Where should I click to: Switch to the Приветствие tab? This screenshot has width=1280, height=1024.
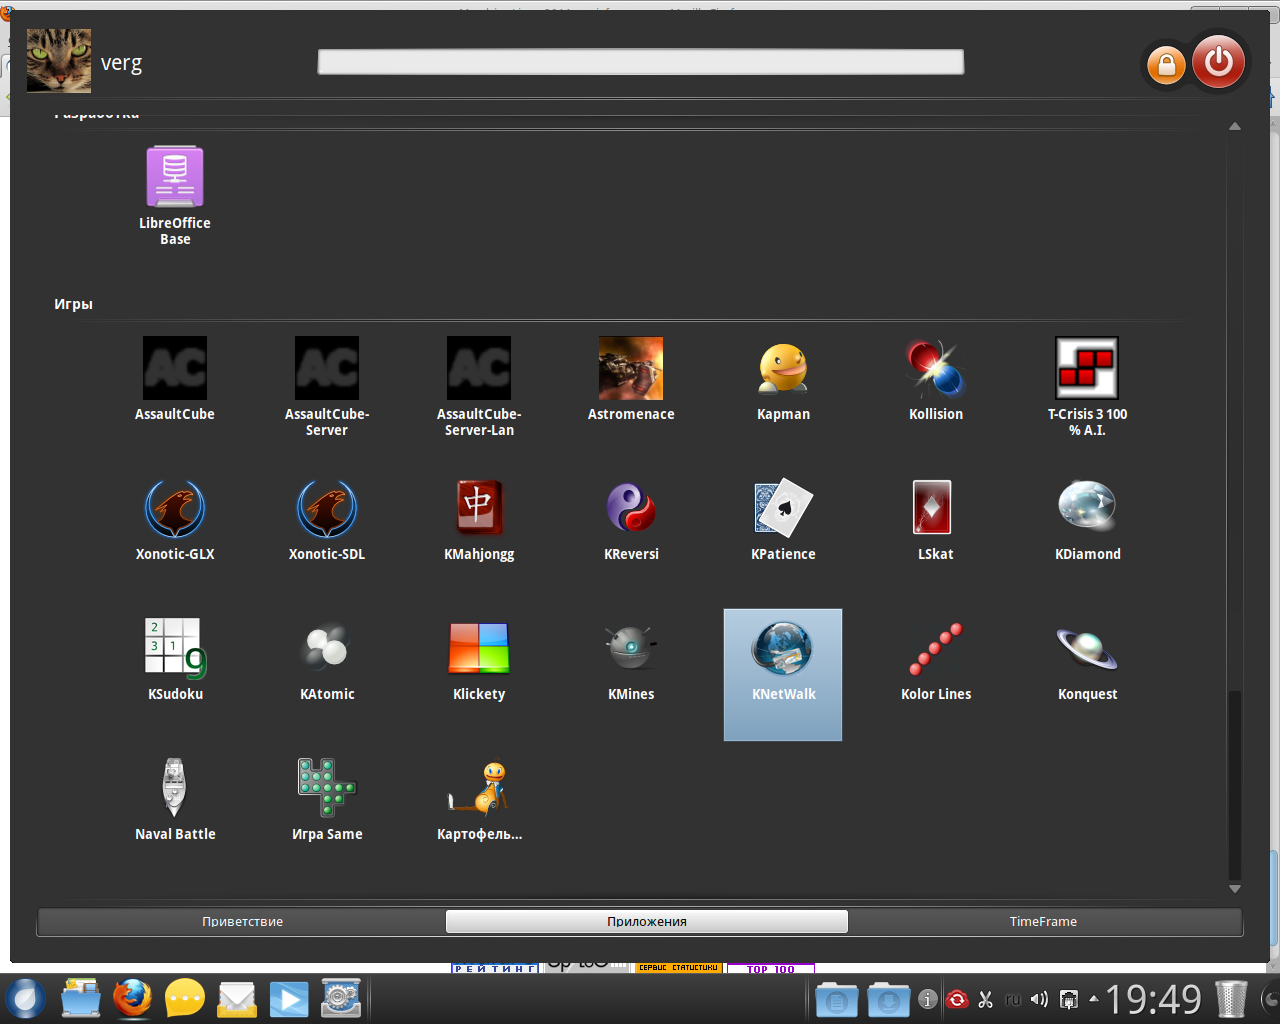pyautogui.click(x=242, y=921)
